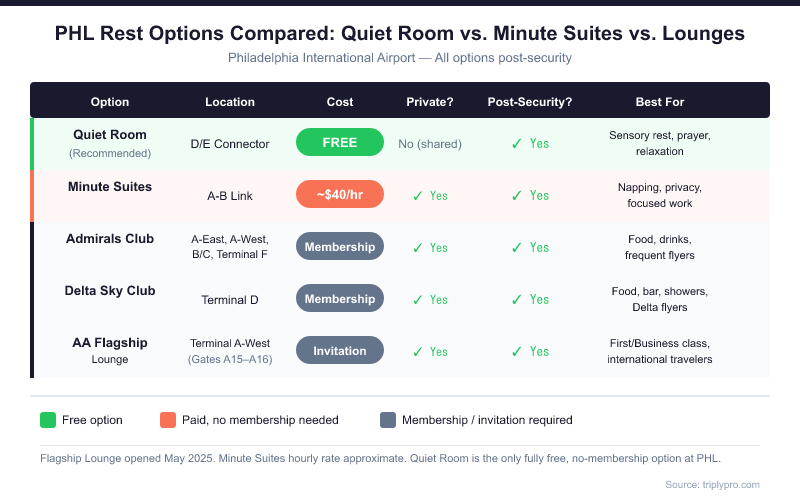Click the AA Flagship Invitation pill
Screen dimensions: 800x500
340,350
